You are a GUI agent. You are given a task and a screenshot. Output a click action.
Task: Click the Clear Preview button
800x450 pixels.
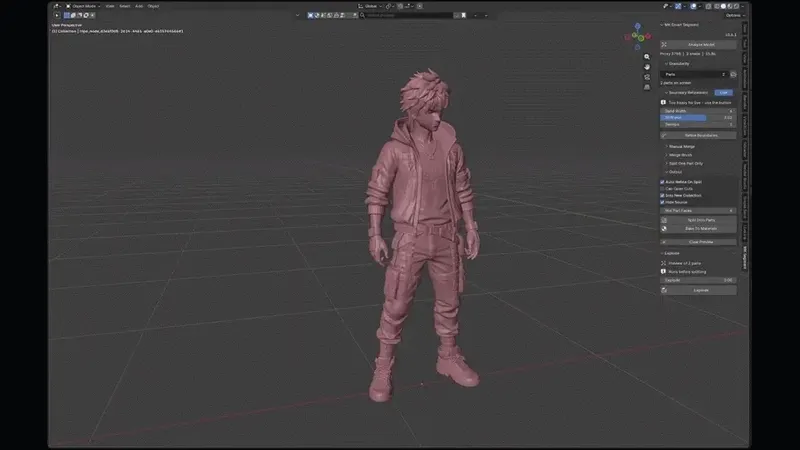coord(698,242)
